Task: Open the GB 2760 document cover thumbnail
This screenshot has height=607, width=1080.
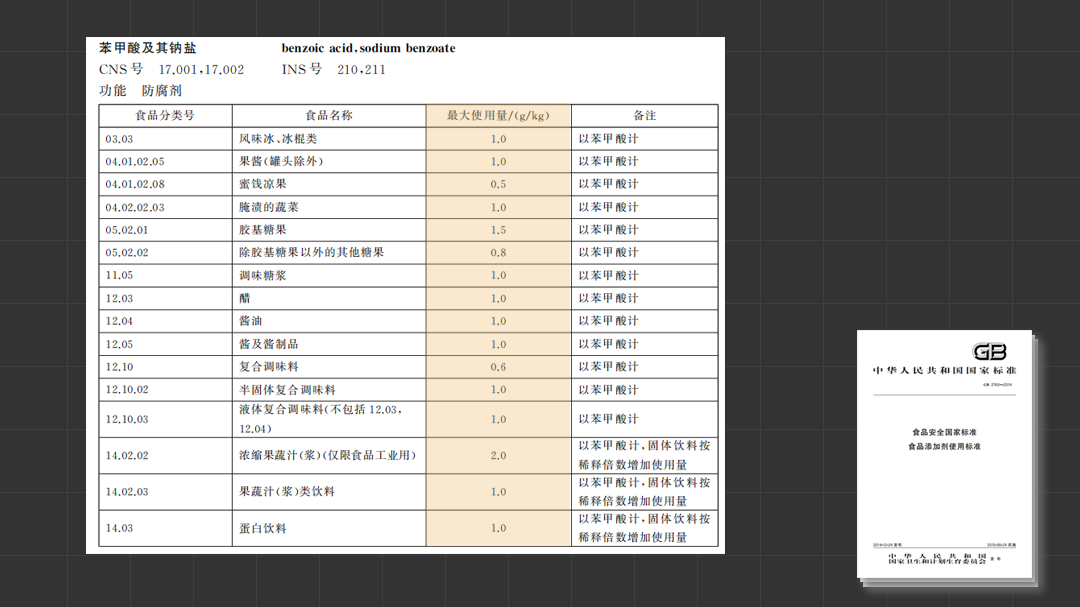Action: pos(944,454)
